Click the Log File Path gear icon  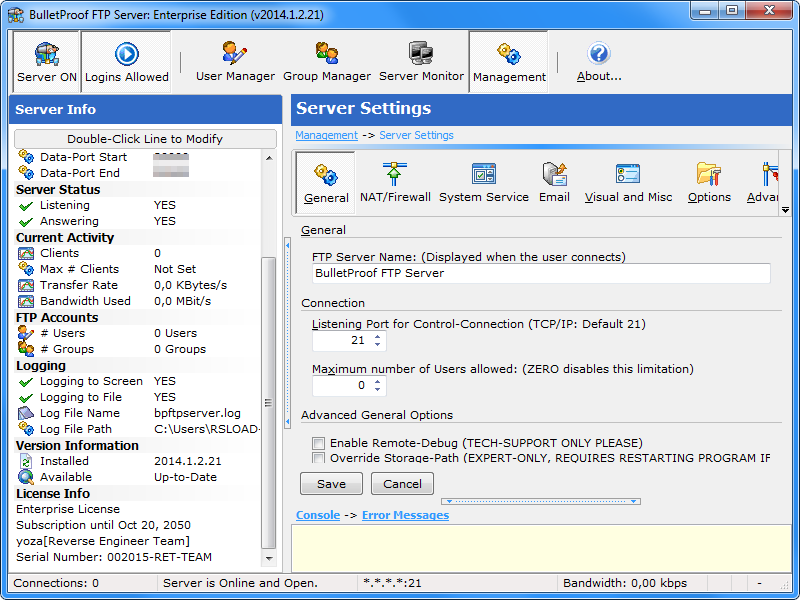click(26, 429)
